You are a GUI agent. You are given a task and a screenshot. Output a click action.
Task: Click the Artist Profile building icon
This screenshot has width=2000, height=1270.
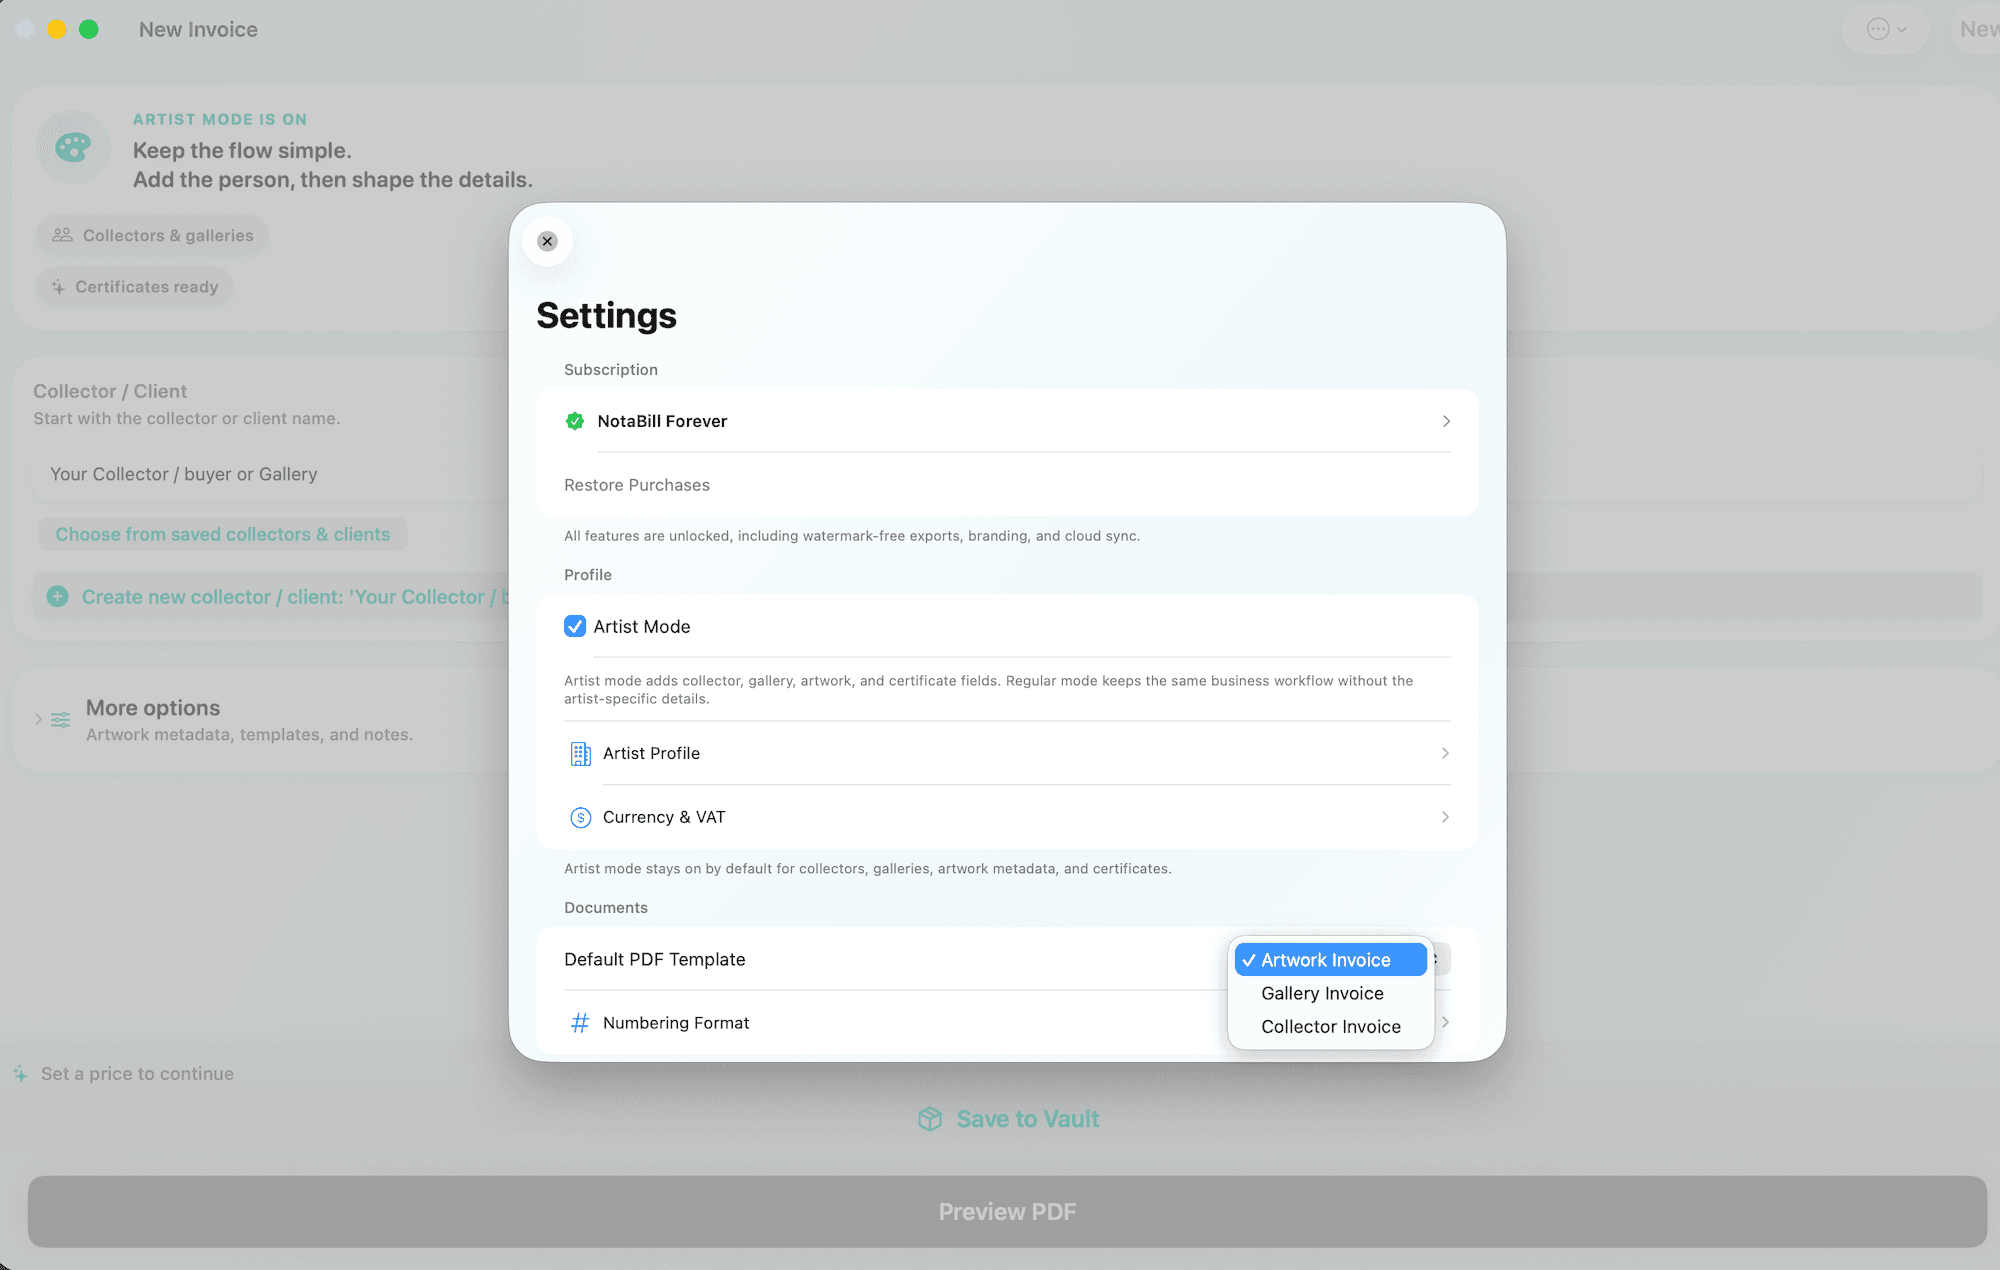[x=580, y=754]
